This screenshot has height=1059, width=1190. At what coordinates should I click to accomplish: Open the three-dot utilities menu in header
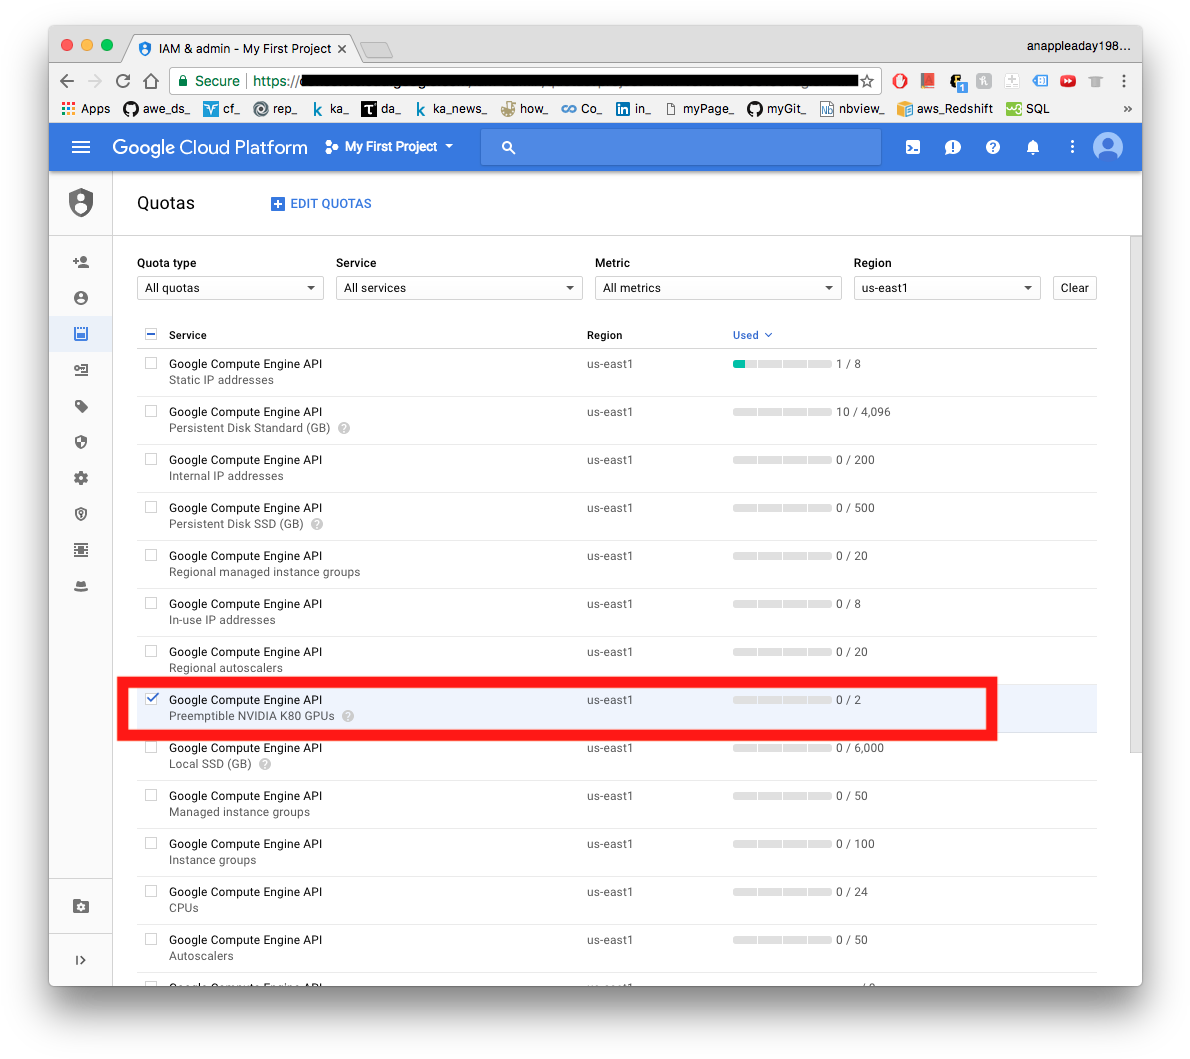click(x=1072, y=147)
